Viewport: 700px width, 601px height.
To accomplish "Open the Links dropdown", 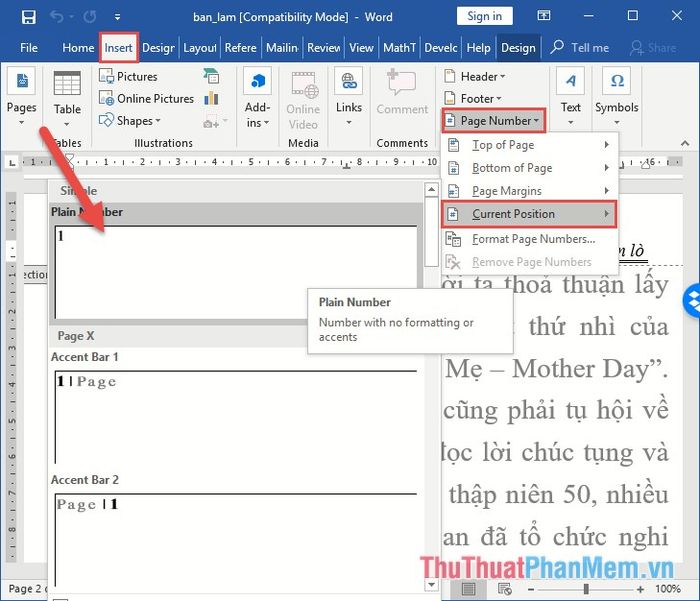I will coord(349,97).
